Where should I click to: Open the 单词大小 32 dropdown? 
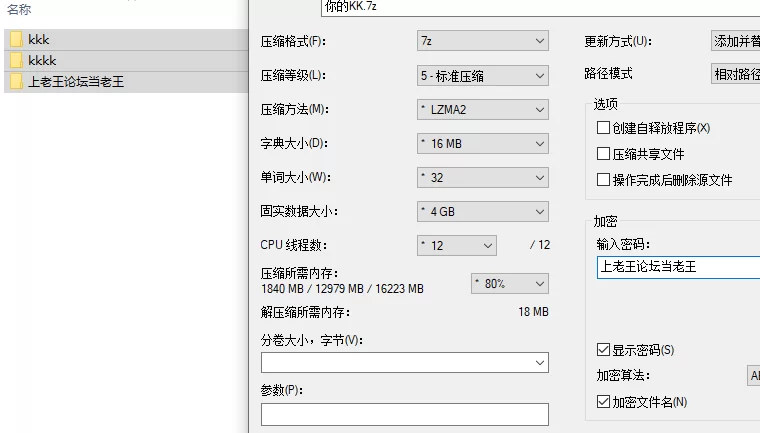point(483,177)
